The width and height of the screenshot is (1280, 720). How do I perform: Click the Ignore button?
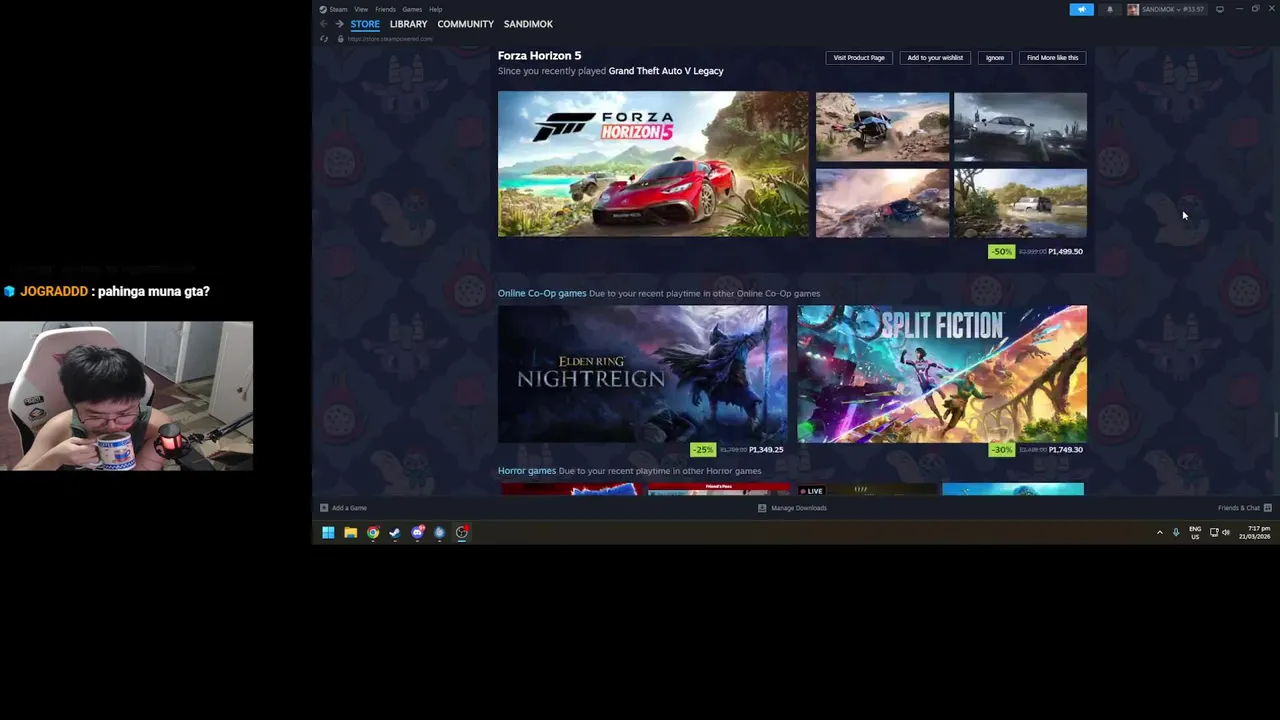click(995, 58)
